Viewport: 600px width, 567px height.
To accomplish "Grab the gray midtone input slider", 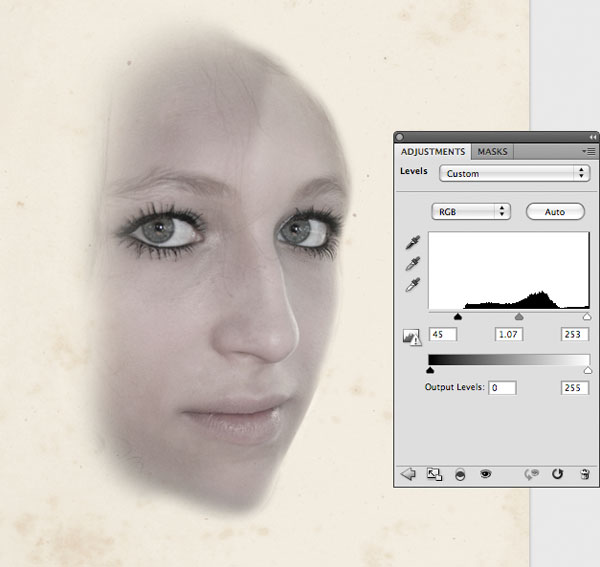I will point(519,316).
